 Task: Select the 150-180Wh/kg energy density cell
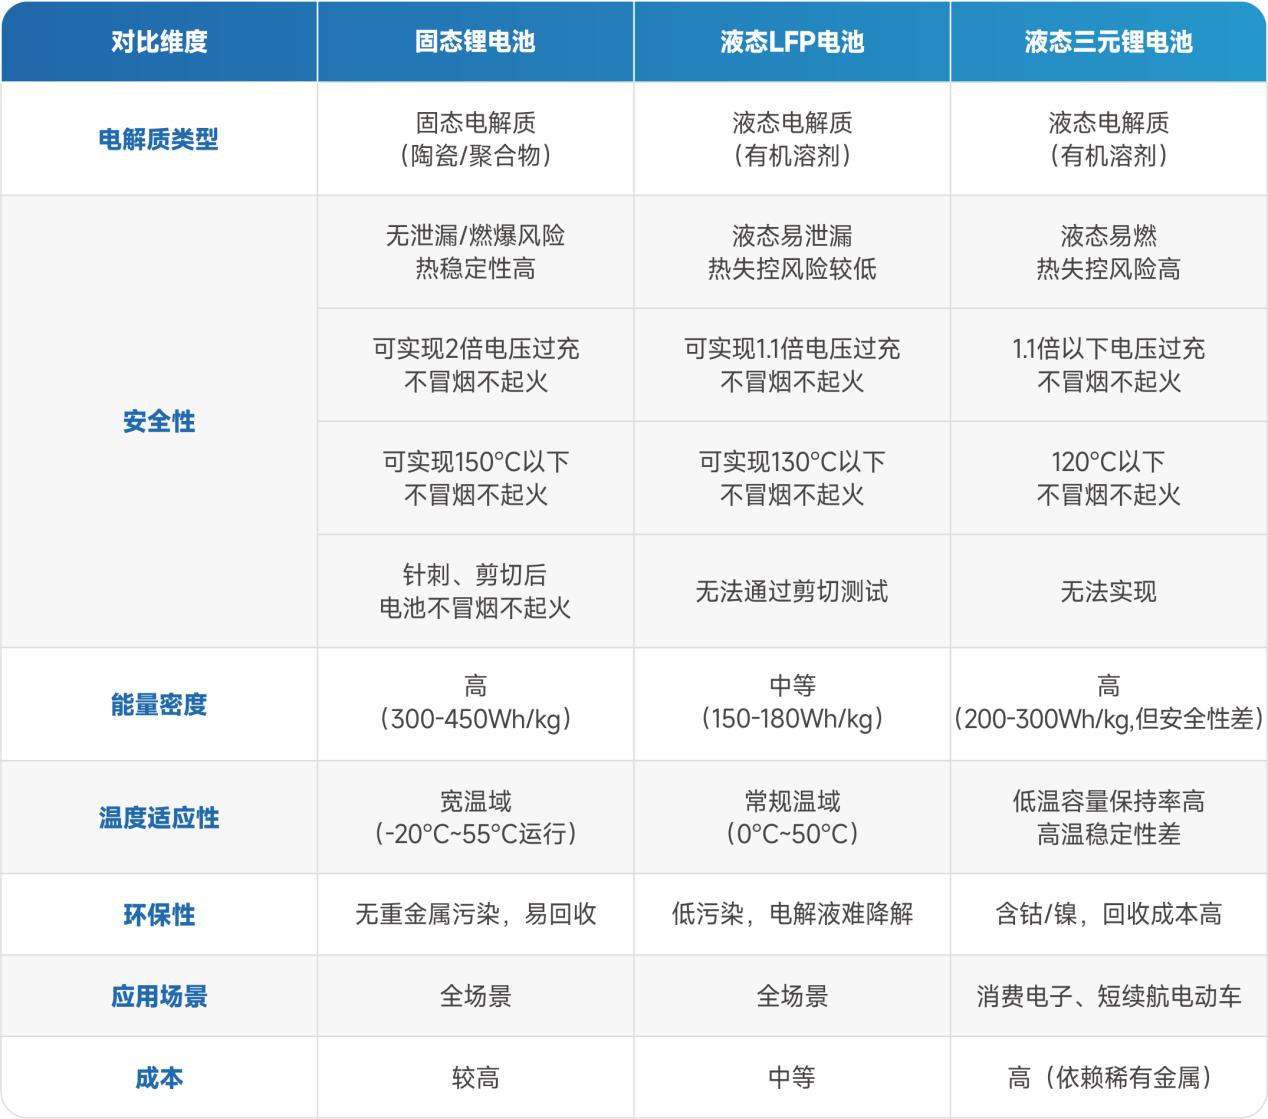(791, 704)
